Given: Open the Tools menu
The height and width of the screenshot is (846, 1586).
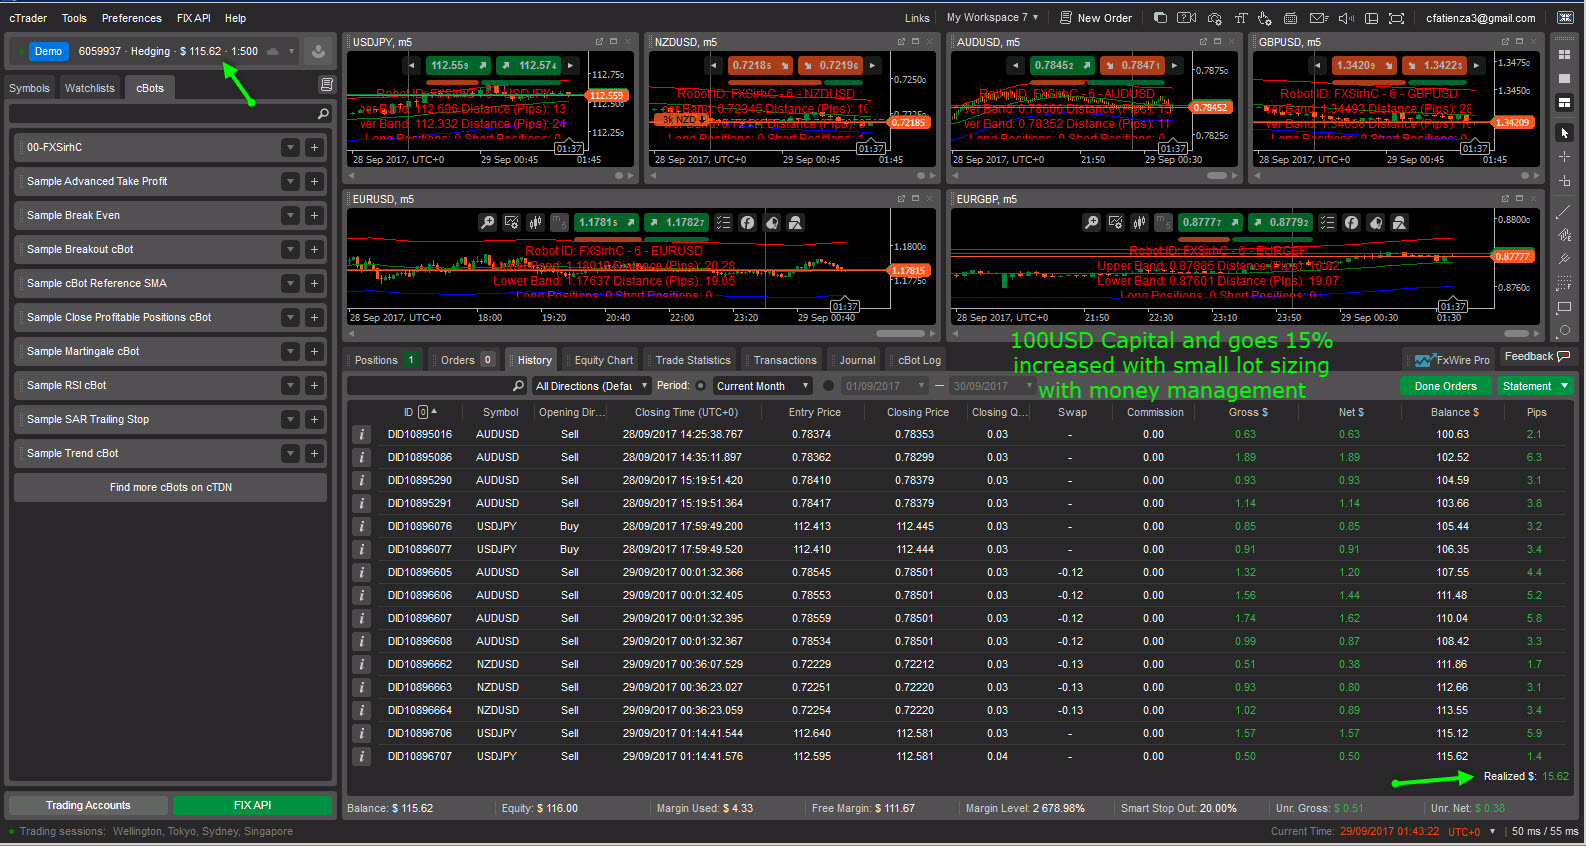Looking at the screenshot, I should [x=74, y=18].
